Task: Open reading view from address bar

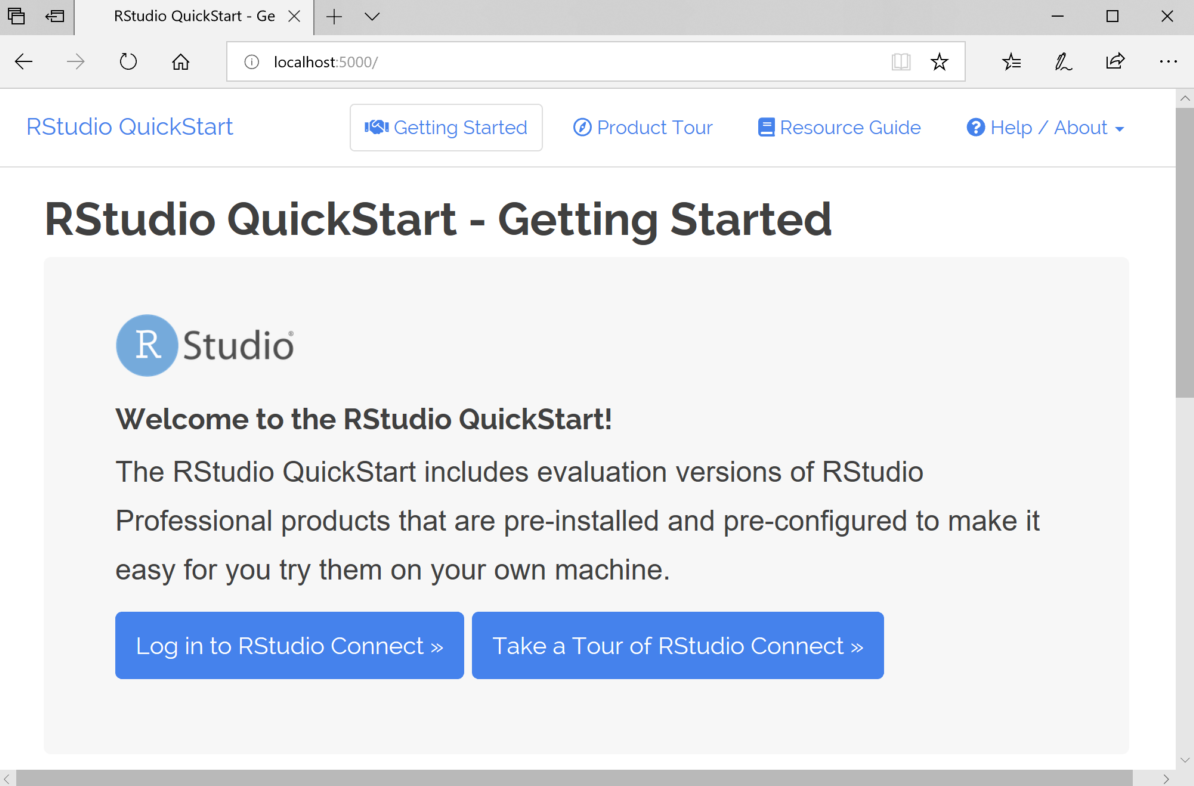Action: (x=901, y=62)
